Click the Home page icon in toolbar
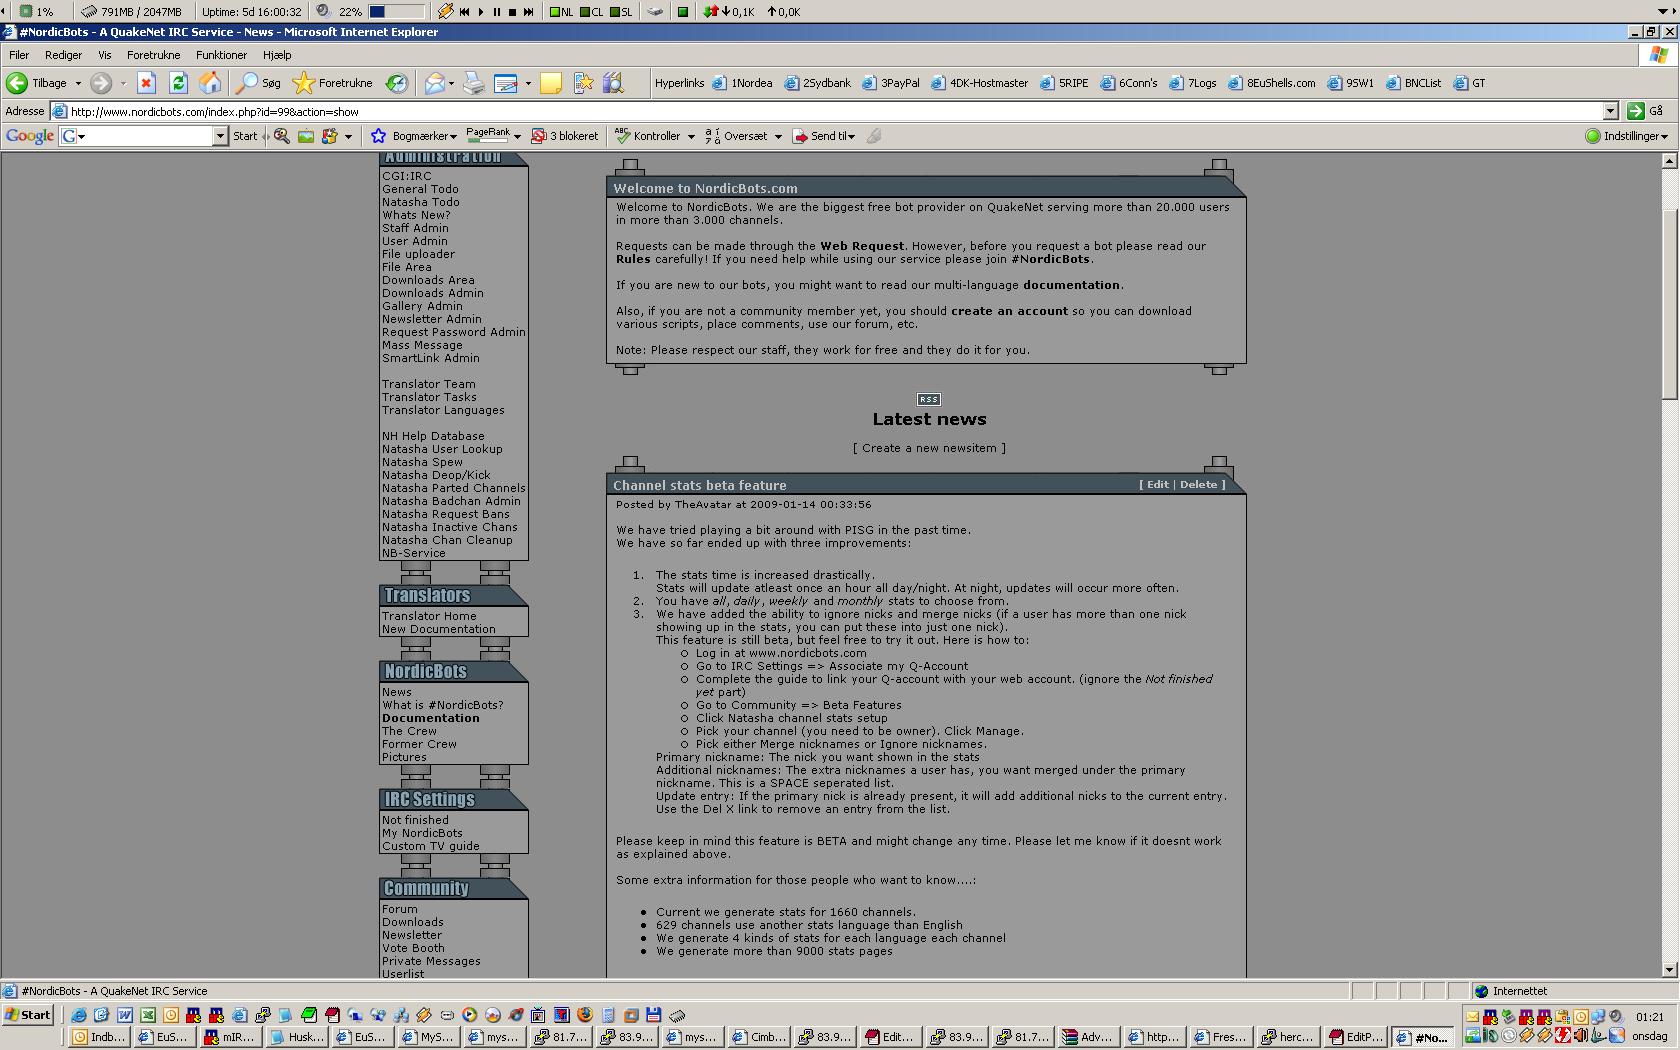This screenshot has height=1050, width=1680. tap(210, 83)
